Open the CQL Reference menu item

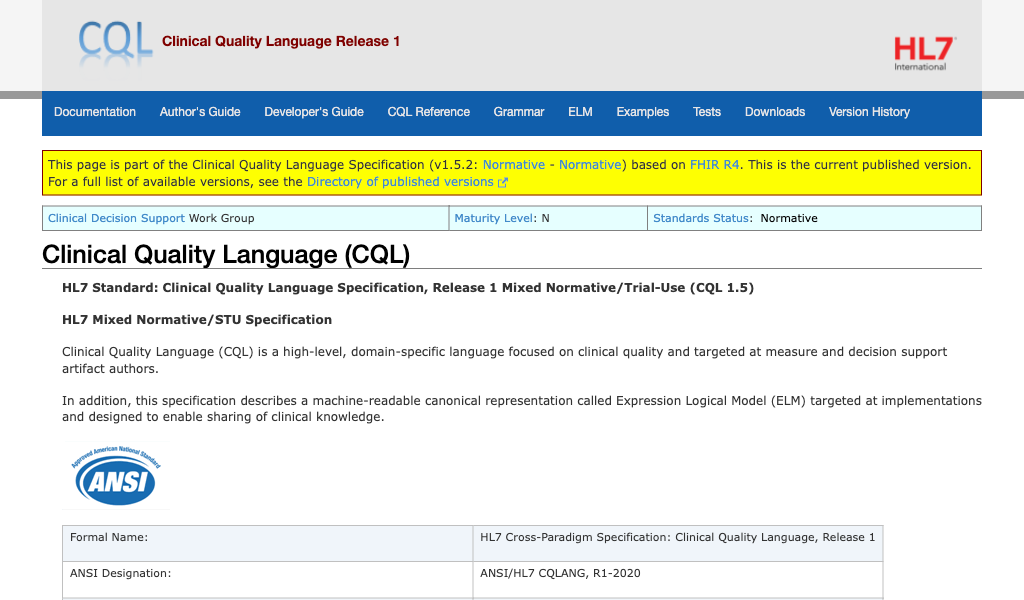(x=428, y=112)
